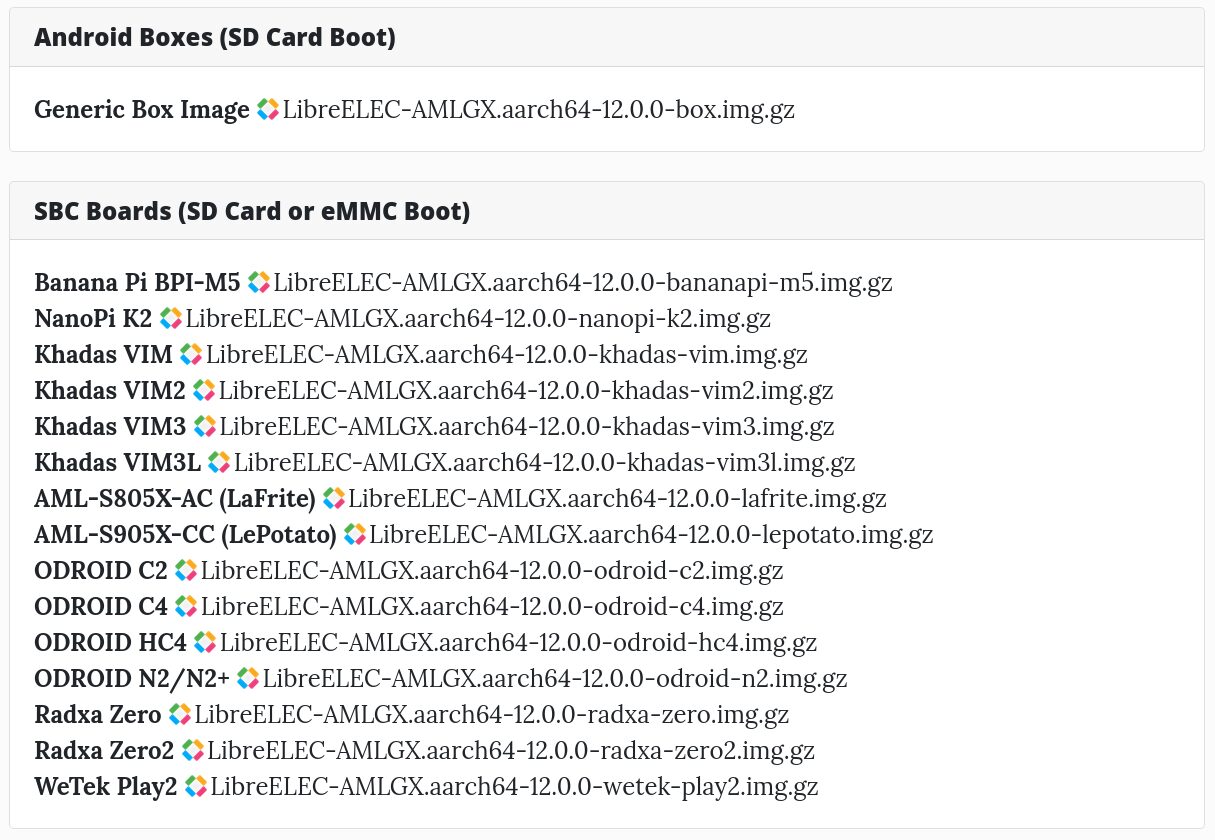The height and width of the screenshot is (840, 1215).
Task: Click the icon next to WeTek Play2
Action: coord(195,787)
